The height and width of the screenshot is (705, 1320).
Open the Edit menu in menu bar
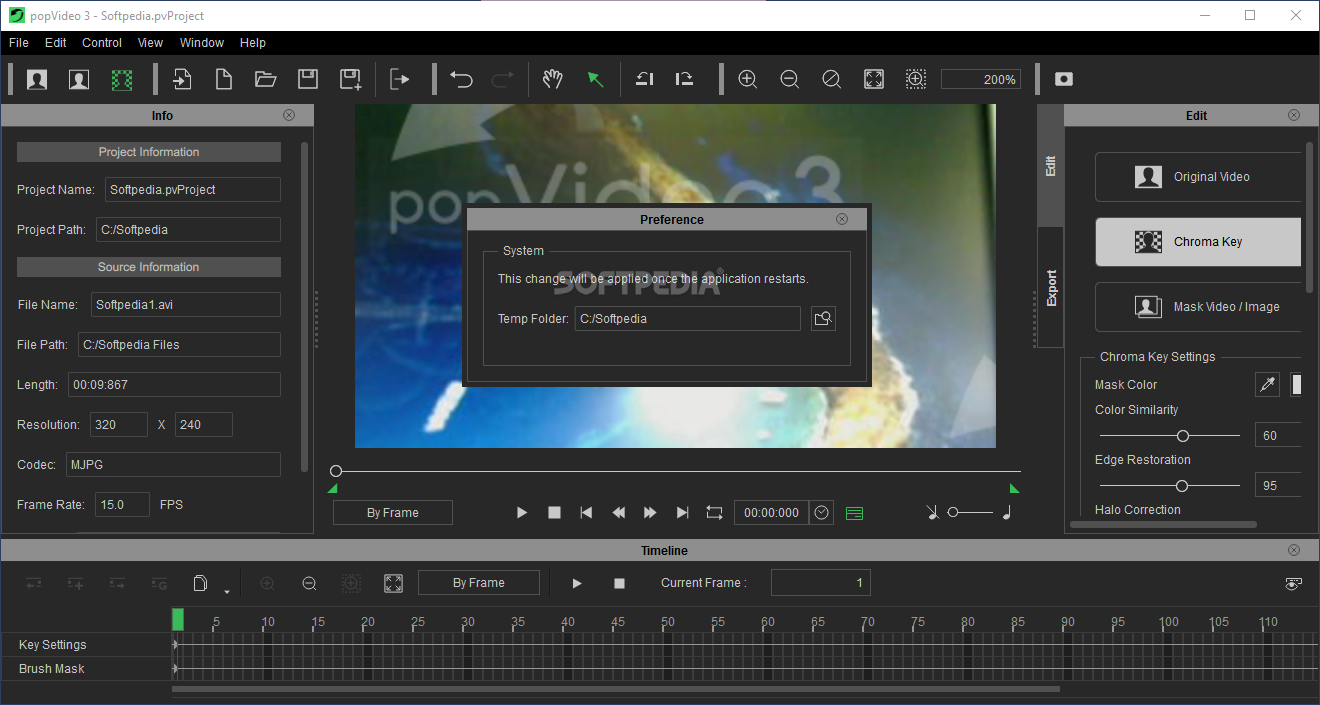pyautogui.click(x=56, y=43)
